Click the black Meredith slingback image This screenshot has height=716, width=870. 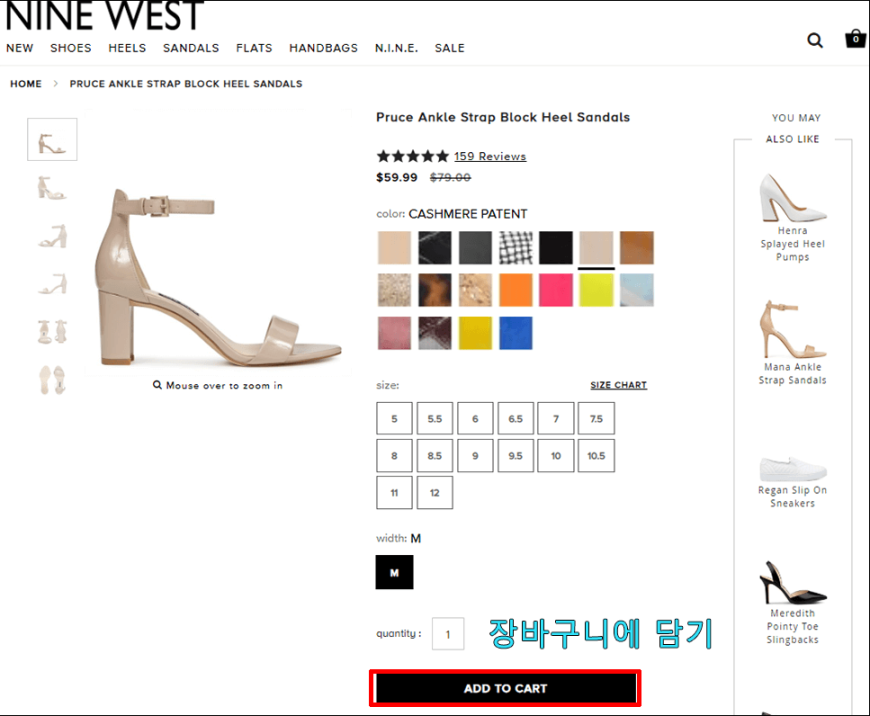tap(792, 582)
